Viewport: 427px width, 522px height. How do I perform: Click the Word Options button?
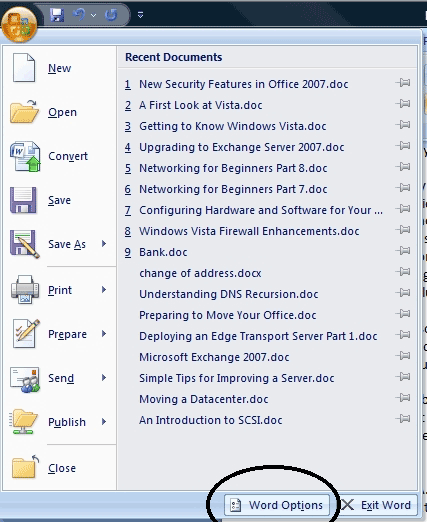(277, 505)
